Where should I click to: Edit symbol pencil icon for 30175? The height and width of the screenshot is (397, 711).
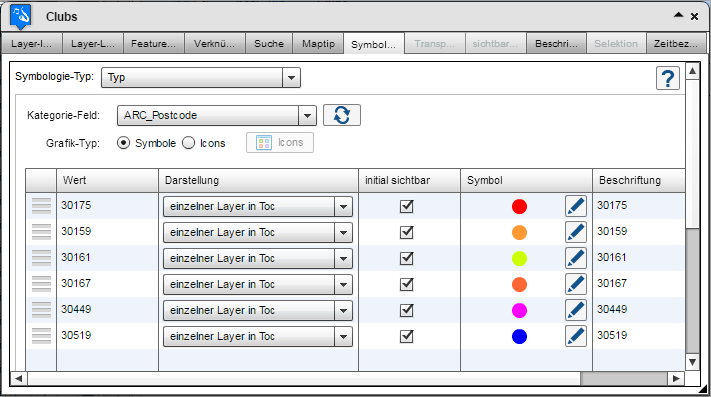click(576, 206)
